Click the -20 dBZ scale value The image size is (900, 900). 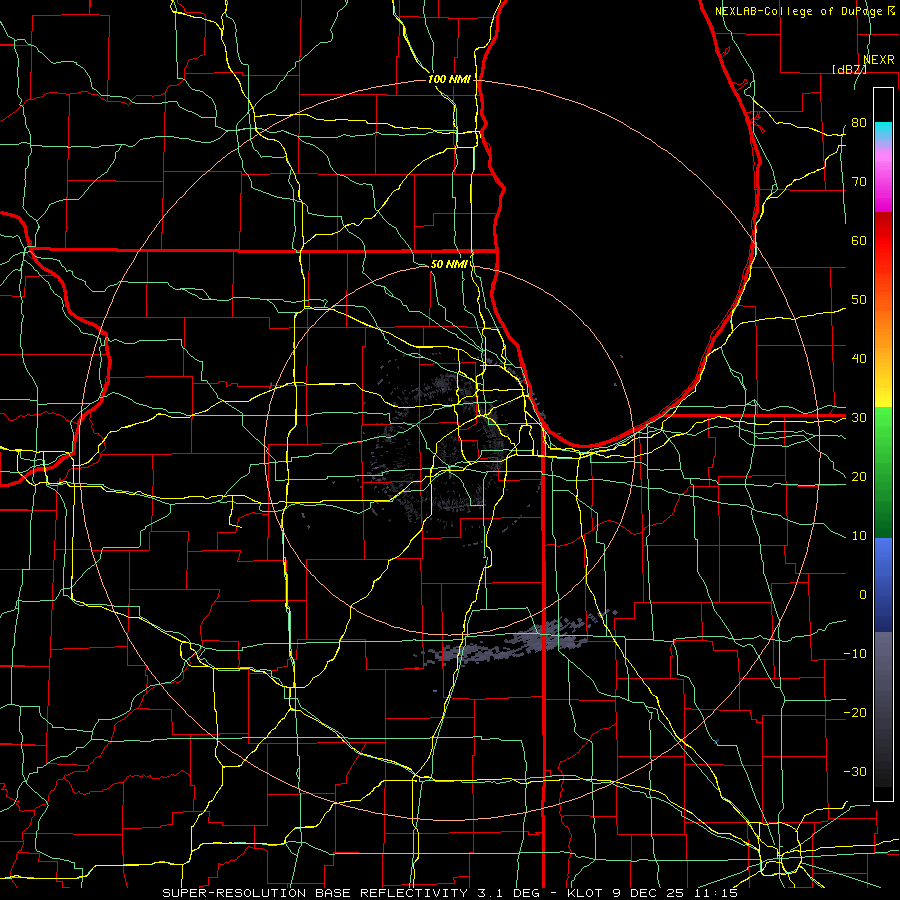tap(855, 712)
